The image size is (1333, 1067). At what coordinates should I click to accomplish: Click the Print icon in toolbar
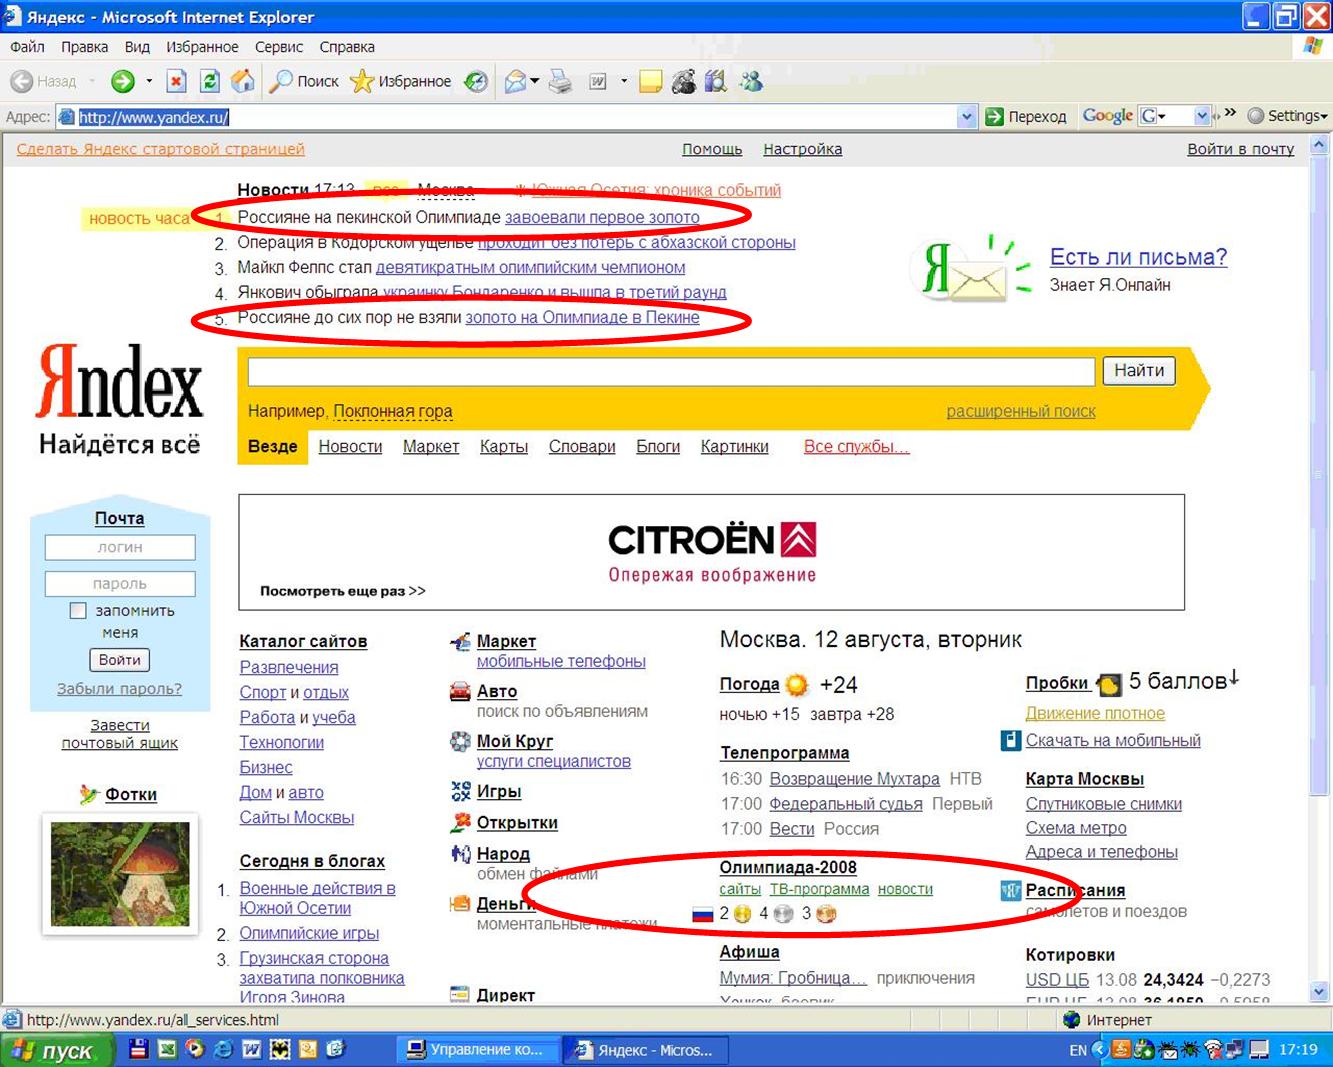pyautogui.click(x=561, y=82)
